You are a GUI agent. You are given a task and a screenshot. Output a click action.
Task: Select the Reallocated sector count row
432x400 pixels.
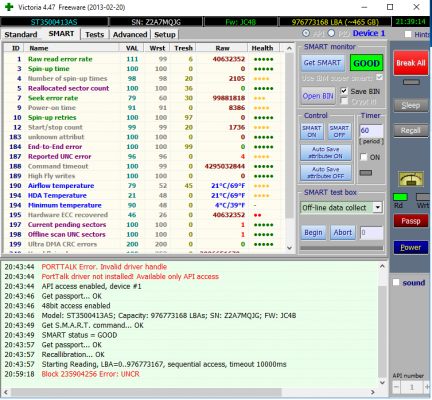pyautogui.click(x=144, y=88)
